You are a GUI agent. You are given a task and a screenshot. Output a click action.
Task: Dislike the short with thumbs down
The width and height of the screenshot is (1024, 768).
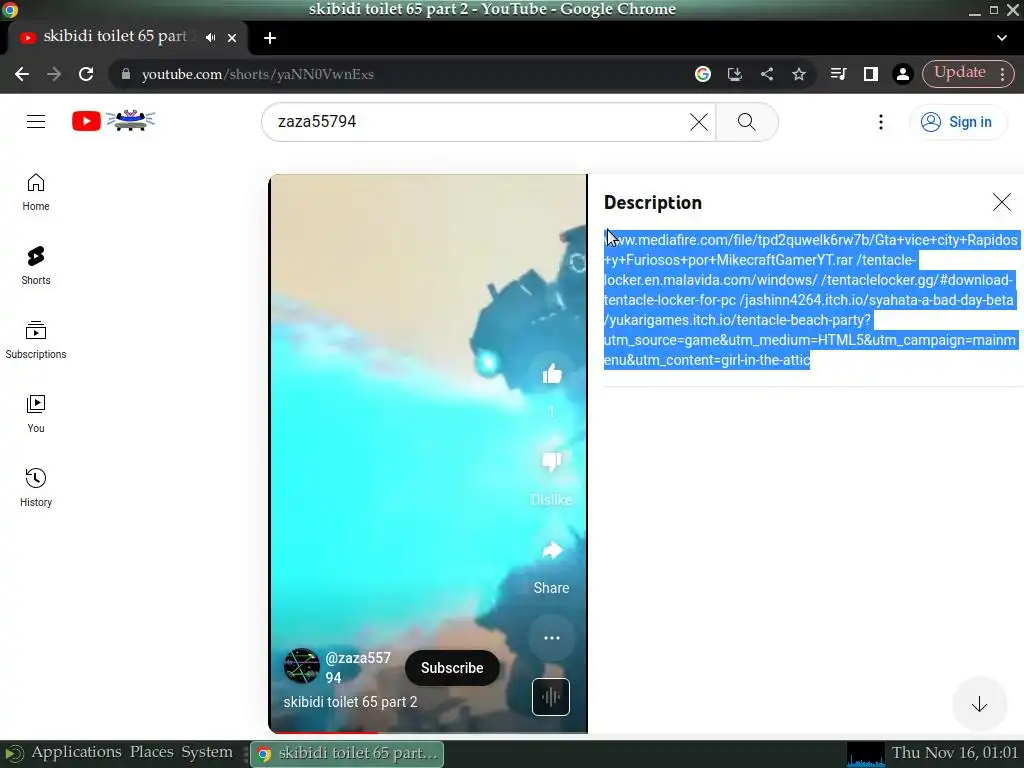pyautogui.click(x=552, y=462)
